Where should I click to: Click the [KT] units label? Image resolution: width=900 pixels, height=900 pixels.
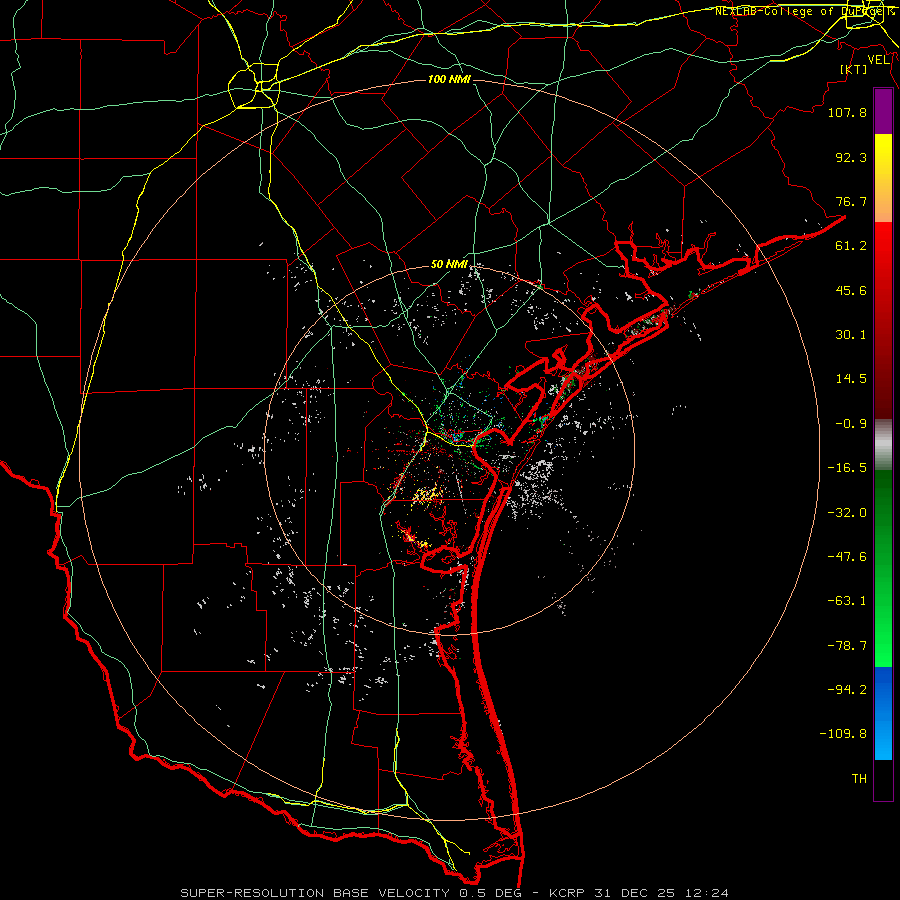point(854,69)
